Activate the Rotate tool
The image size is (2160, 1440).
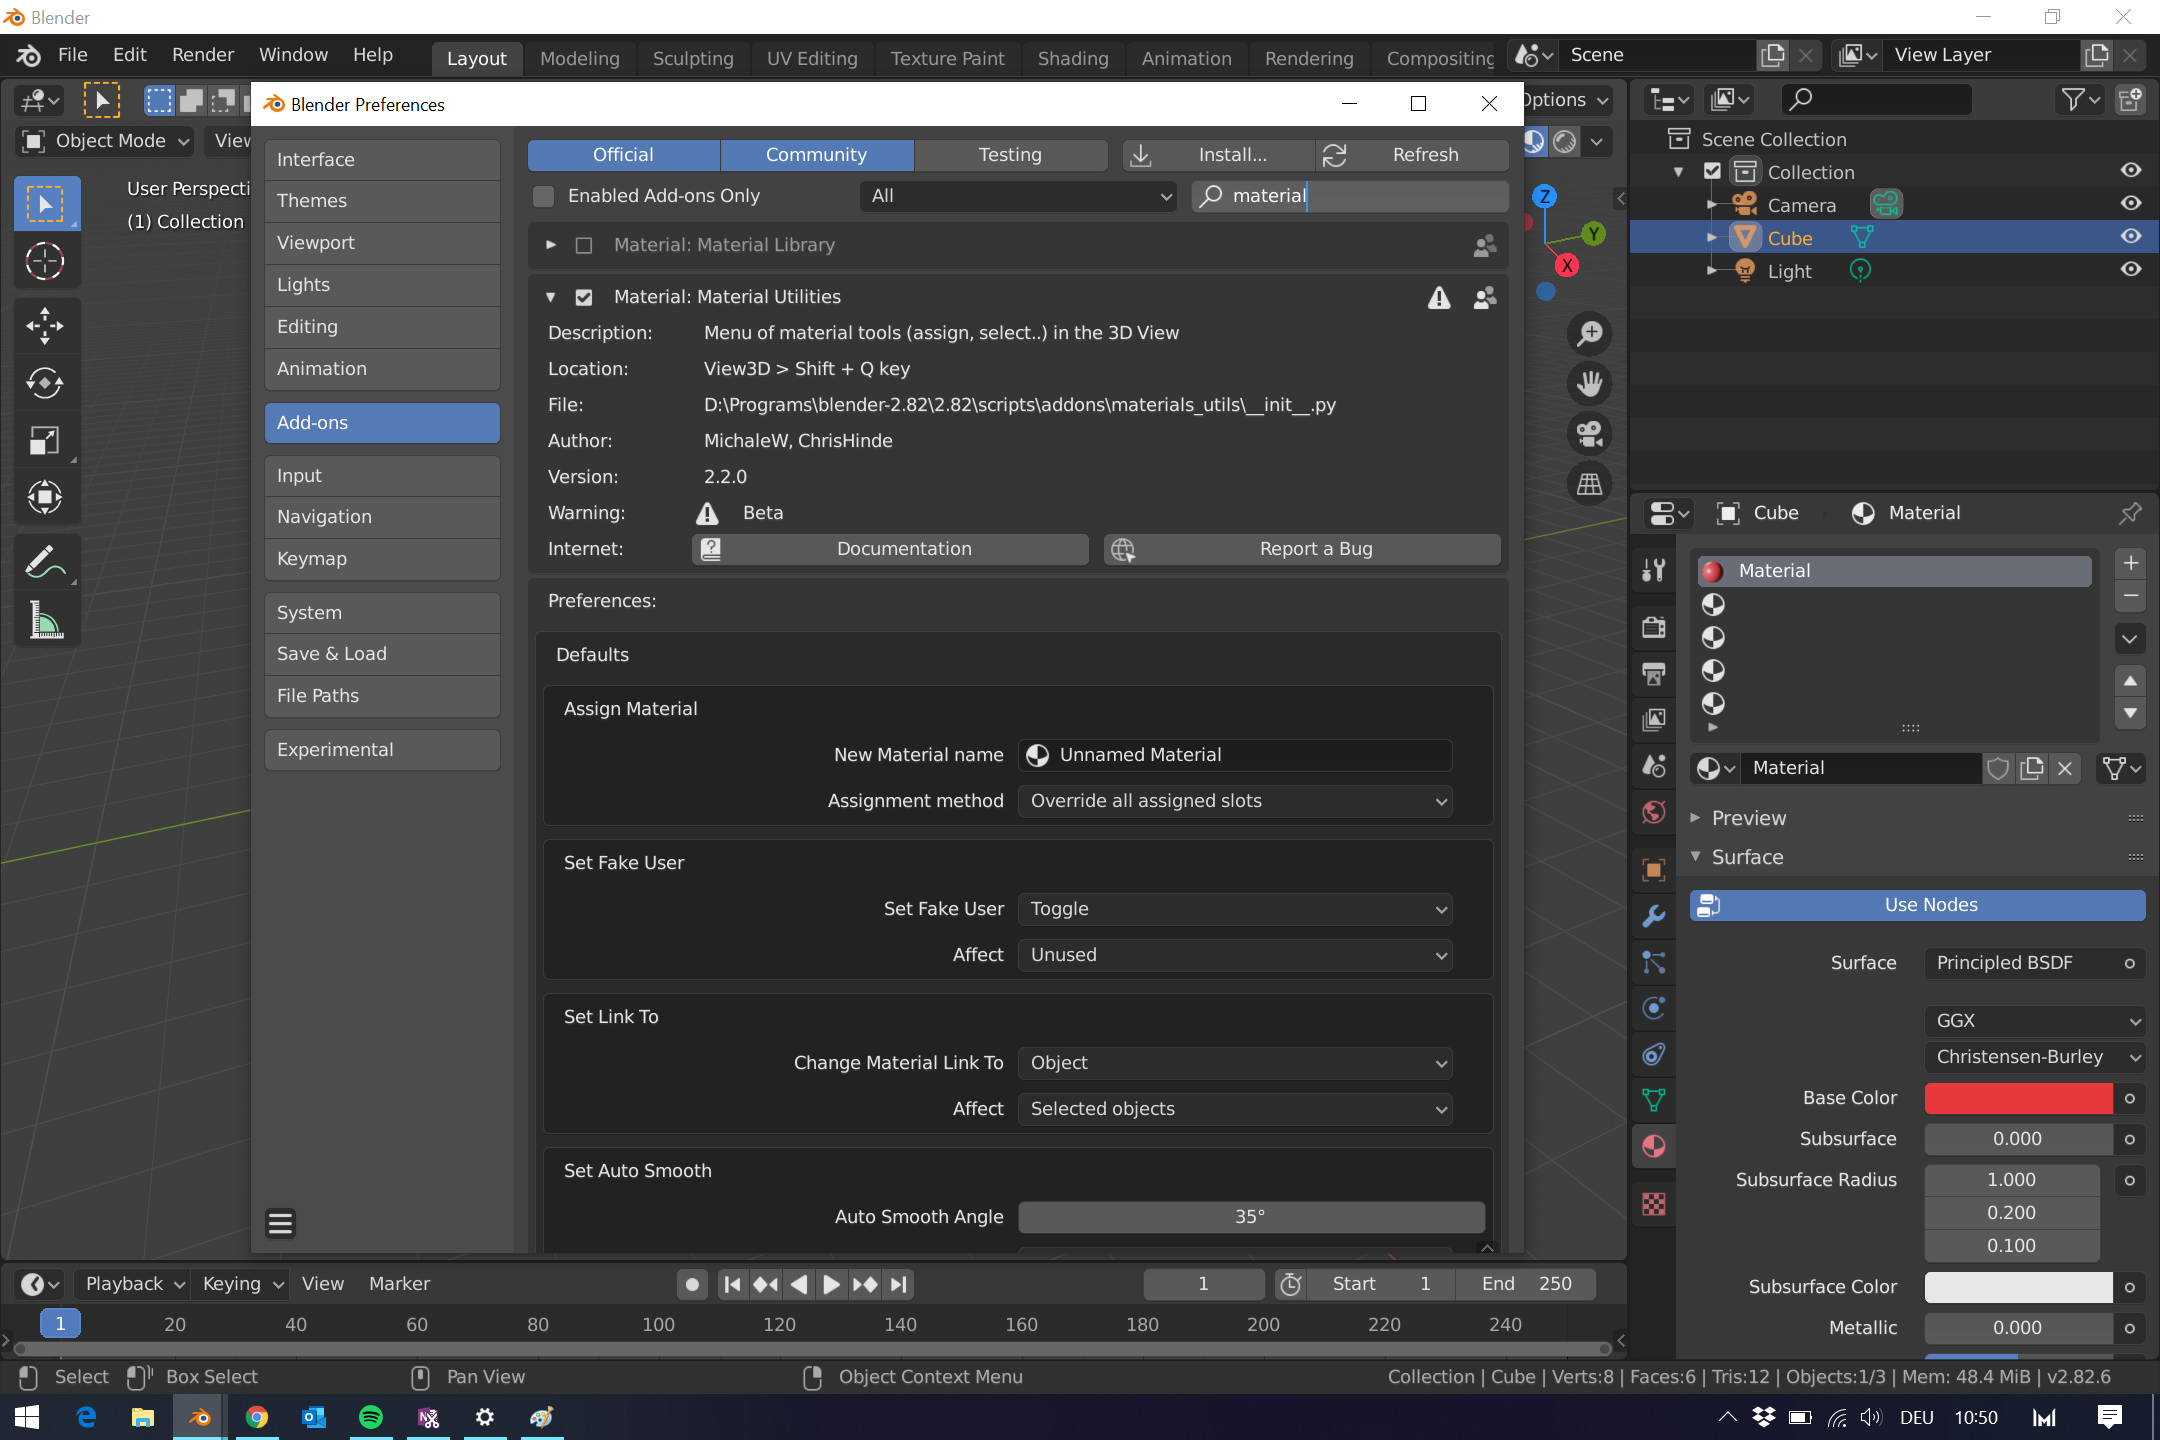(x=45, y=383)
